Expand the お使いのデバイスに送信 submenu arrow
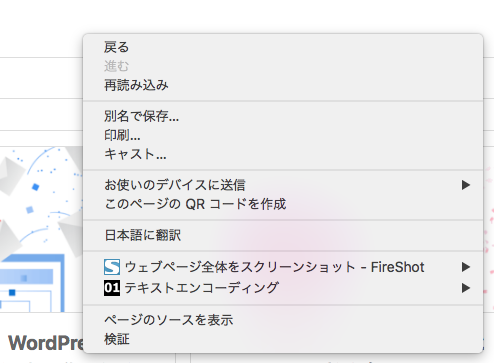This screenshot has width=494, height=363. coord(466,185)
